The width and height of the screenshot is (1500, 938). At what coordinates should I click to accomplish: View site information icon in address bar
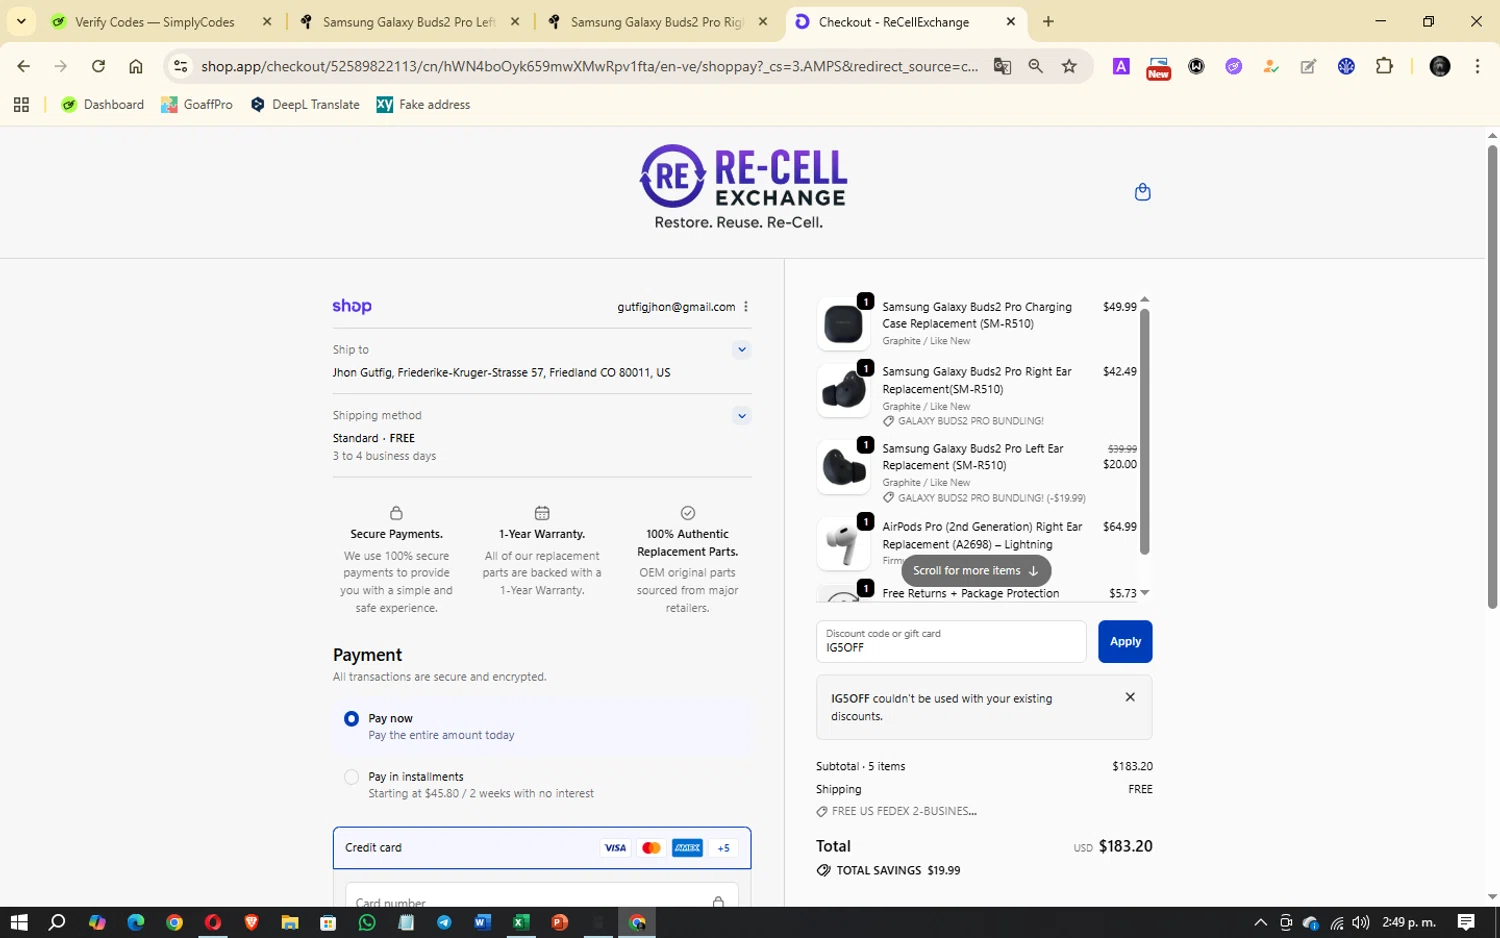click(x=180, y=67)
